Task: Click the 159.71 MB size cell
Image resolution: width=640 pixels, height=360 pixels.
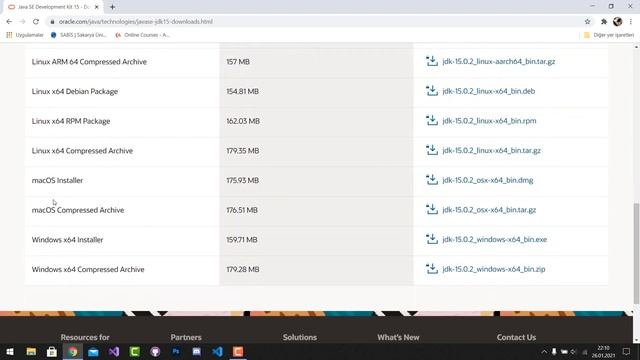Action: (316, 240)
